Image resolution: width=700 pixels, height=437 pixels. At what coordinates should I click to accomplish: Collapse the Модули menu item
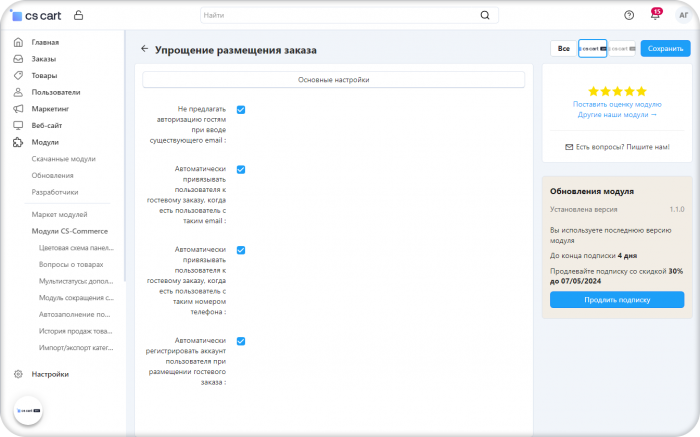coord(45,142)
